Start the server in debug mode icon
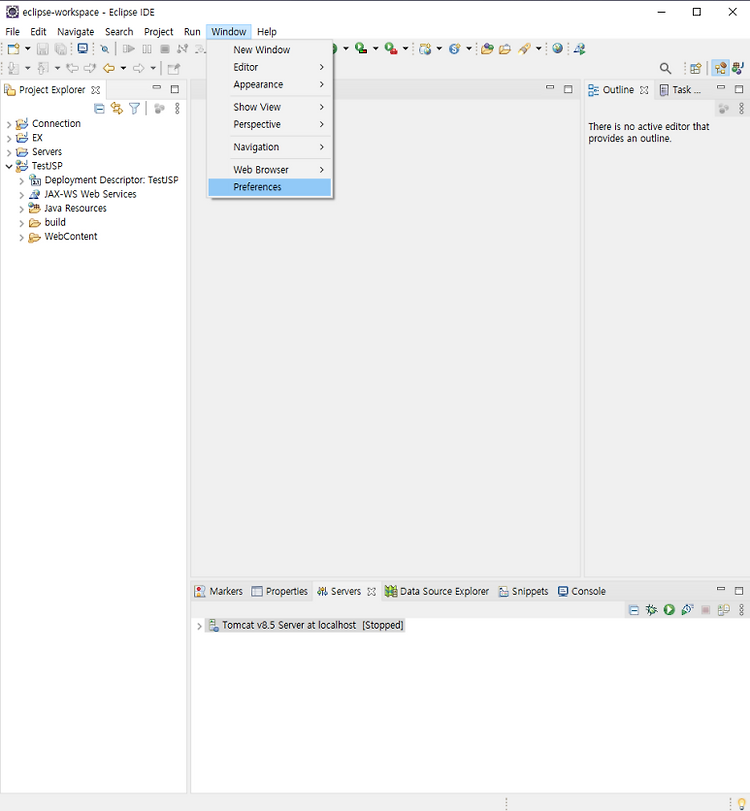 click(651, 610)
